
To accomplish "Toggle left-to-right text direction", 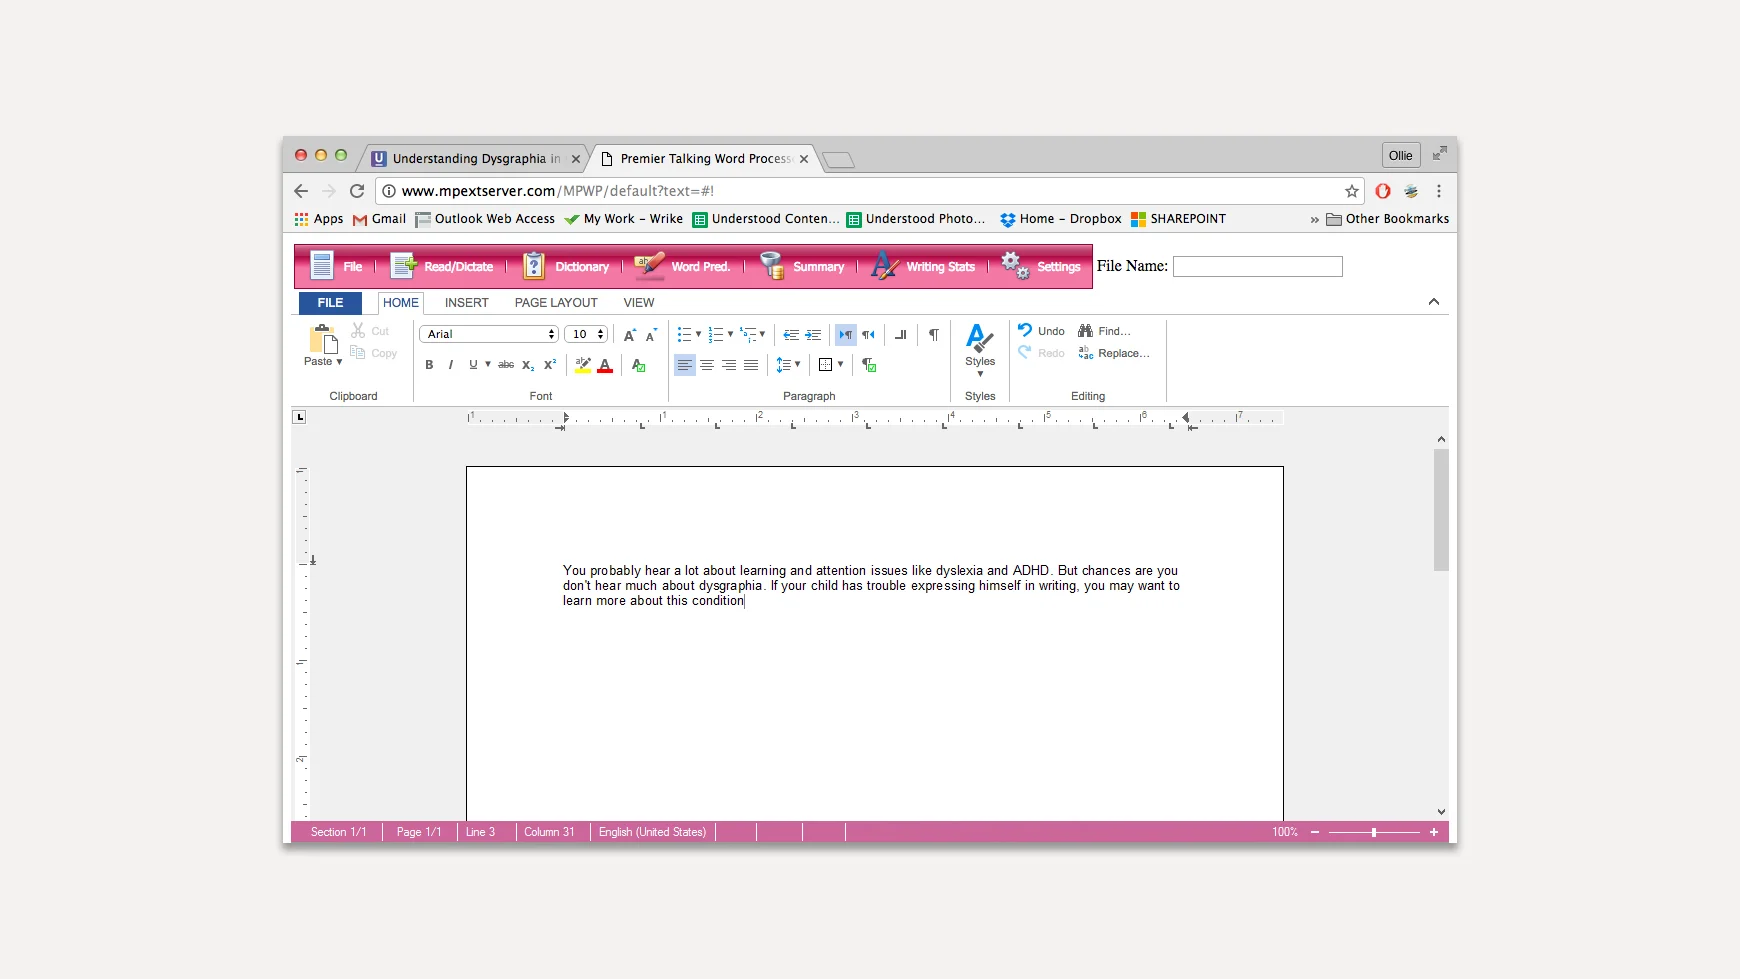I will click(x=846, y=335).
